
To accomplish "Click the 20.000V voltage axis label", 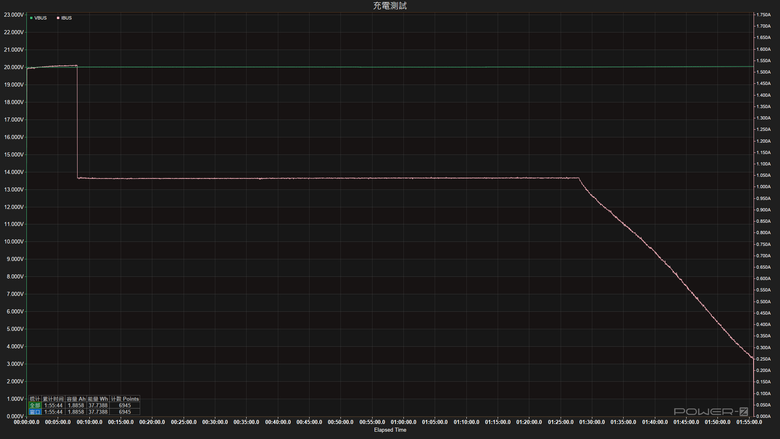I will (x=13, y=67).
